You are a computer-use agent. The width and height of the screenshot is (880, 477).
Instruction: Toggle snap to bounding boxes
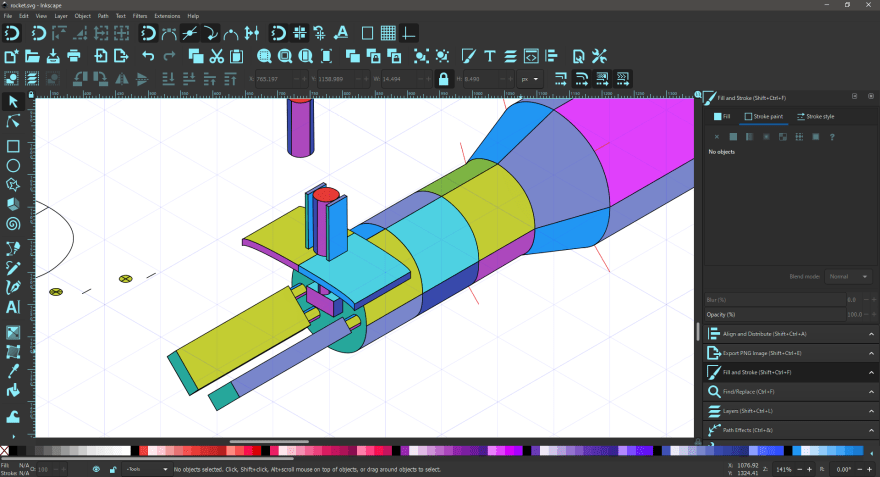click(x=38, y=33)
